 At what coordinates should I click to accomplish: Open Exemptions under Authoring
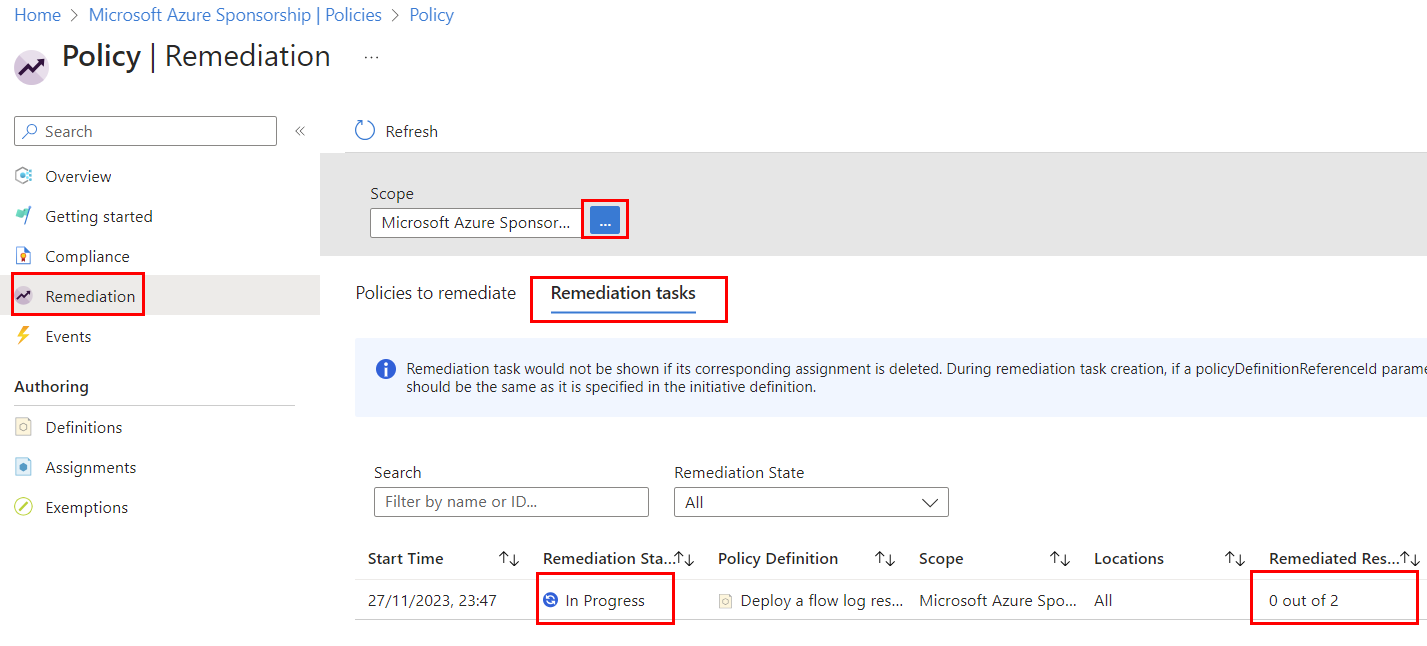coord(86,507)
